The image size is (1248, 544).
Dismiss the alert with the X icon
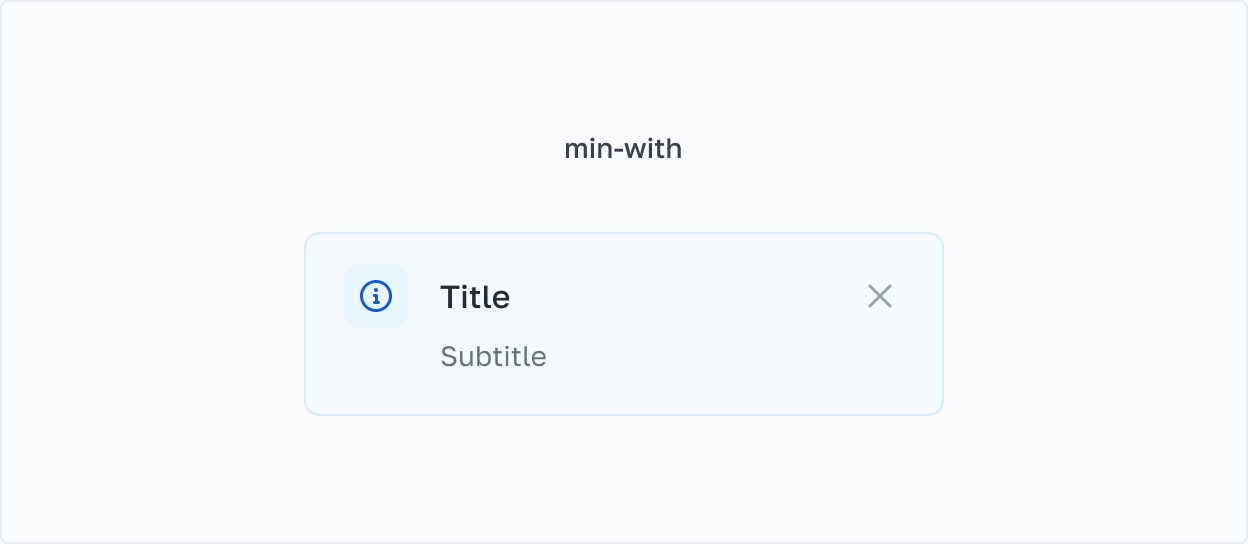tap(880, 296)
